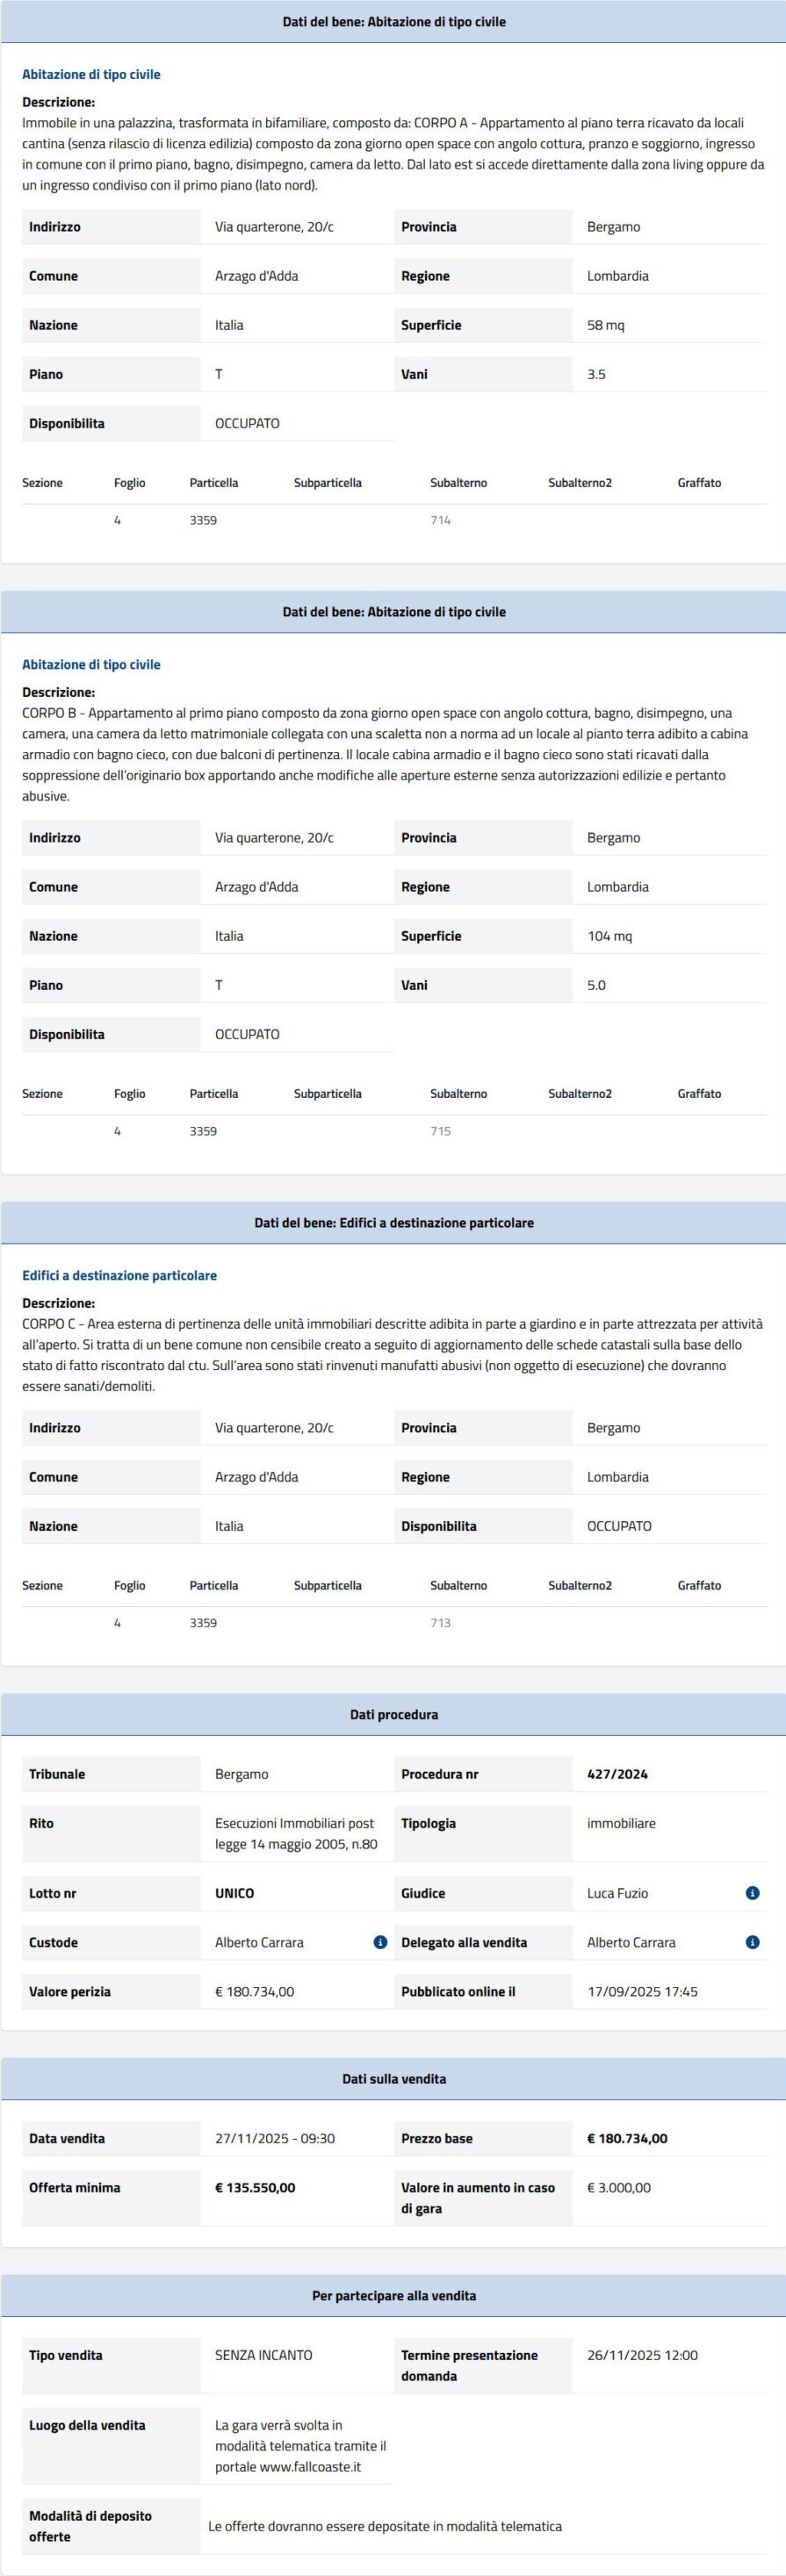The height and width of the screenshot is (2576, 786).
Task: Click the bid increment value € 3.000,00
Action: [x=618, y=2188]
